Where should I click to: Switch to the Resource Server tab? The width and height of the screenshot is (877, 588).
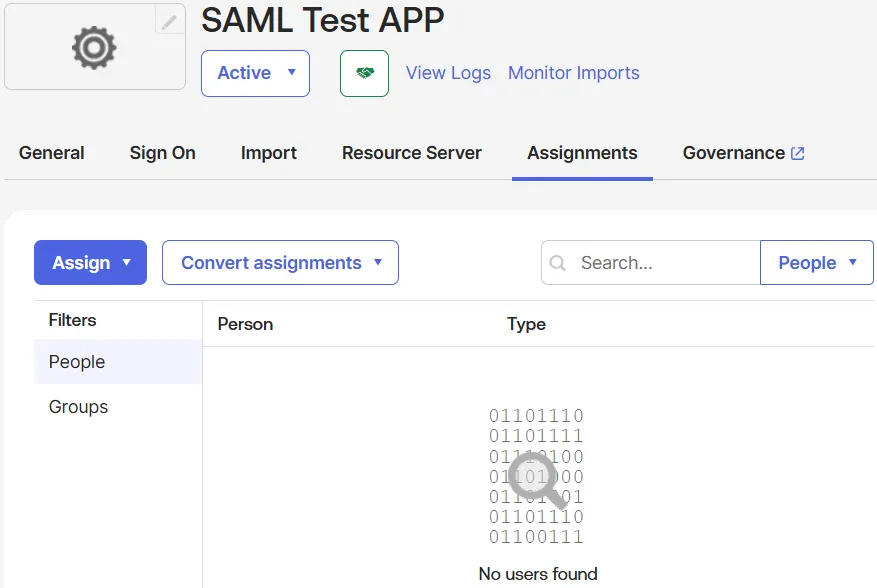(412, 153)
